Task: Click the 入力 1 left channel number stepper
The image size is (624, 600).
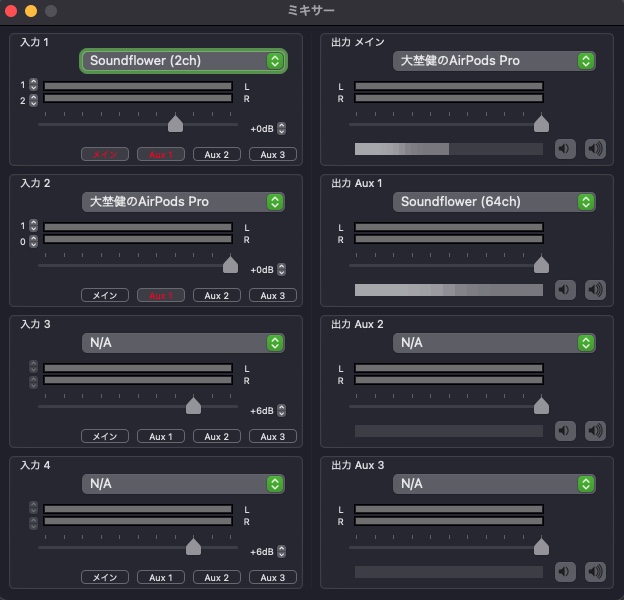Action: click(x=33, y=86)
